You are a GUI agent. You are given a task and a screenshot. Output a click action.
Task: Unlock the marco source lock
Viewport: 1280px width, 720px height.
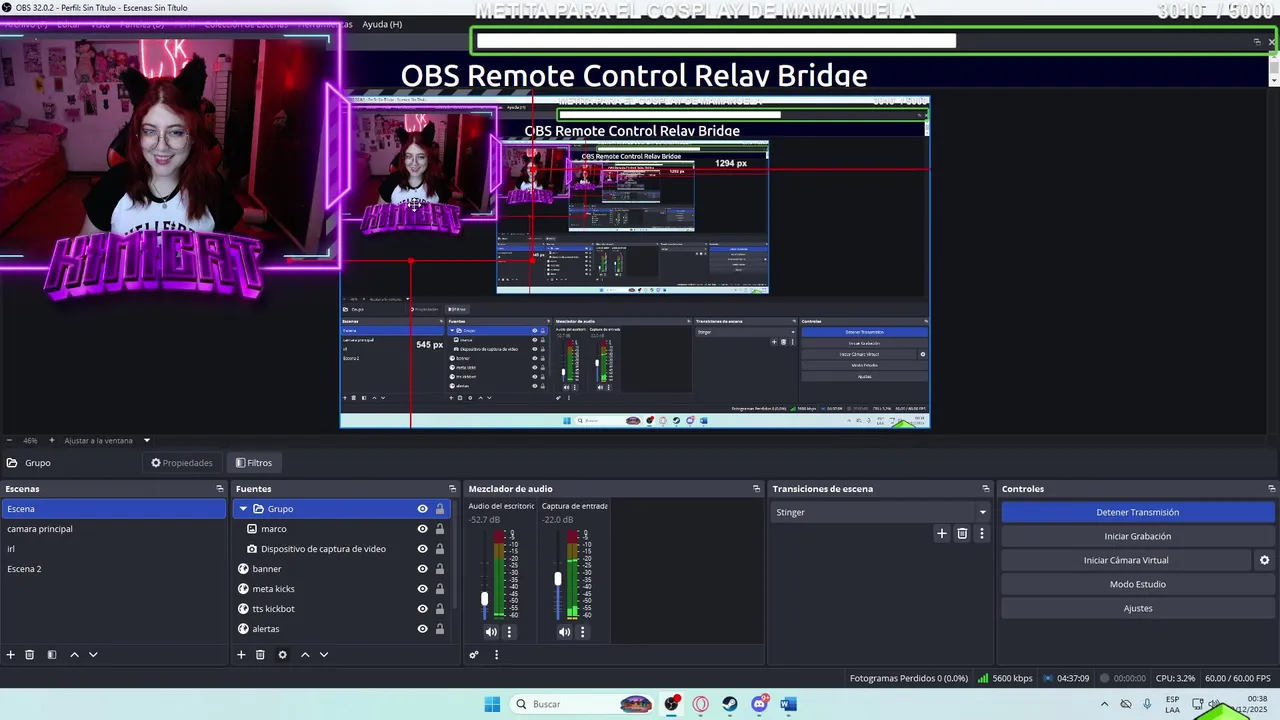439,529
